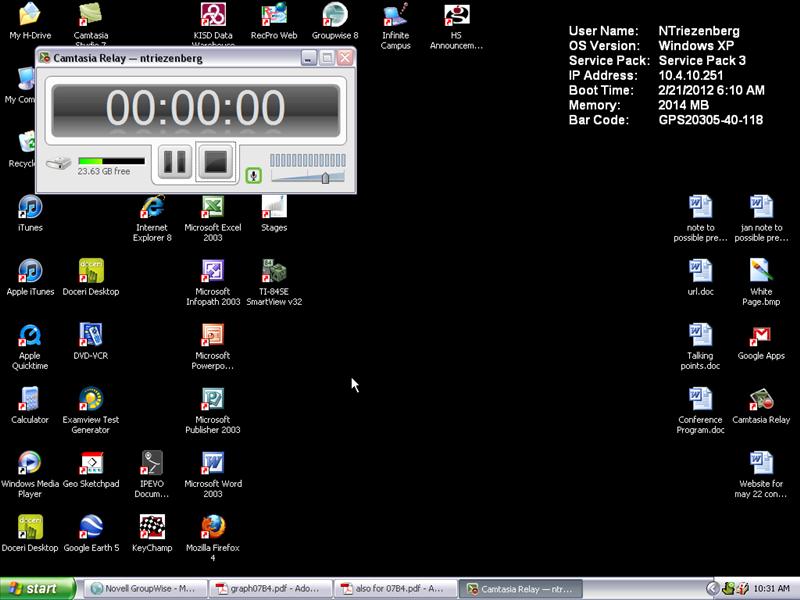Viewport: 800px width, 600px height.
Task: Select the Stages desktop icon
Action: click(x=274, y=213)
